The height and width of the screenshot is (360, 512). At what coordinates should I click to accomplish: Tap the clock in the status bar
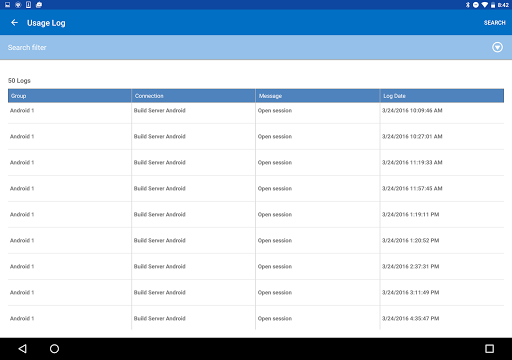click(503, 5)
